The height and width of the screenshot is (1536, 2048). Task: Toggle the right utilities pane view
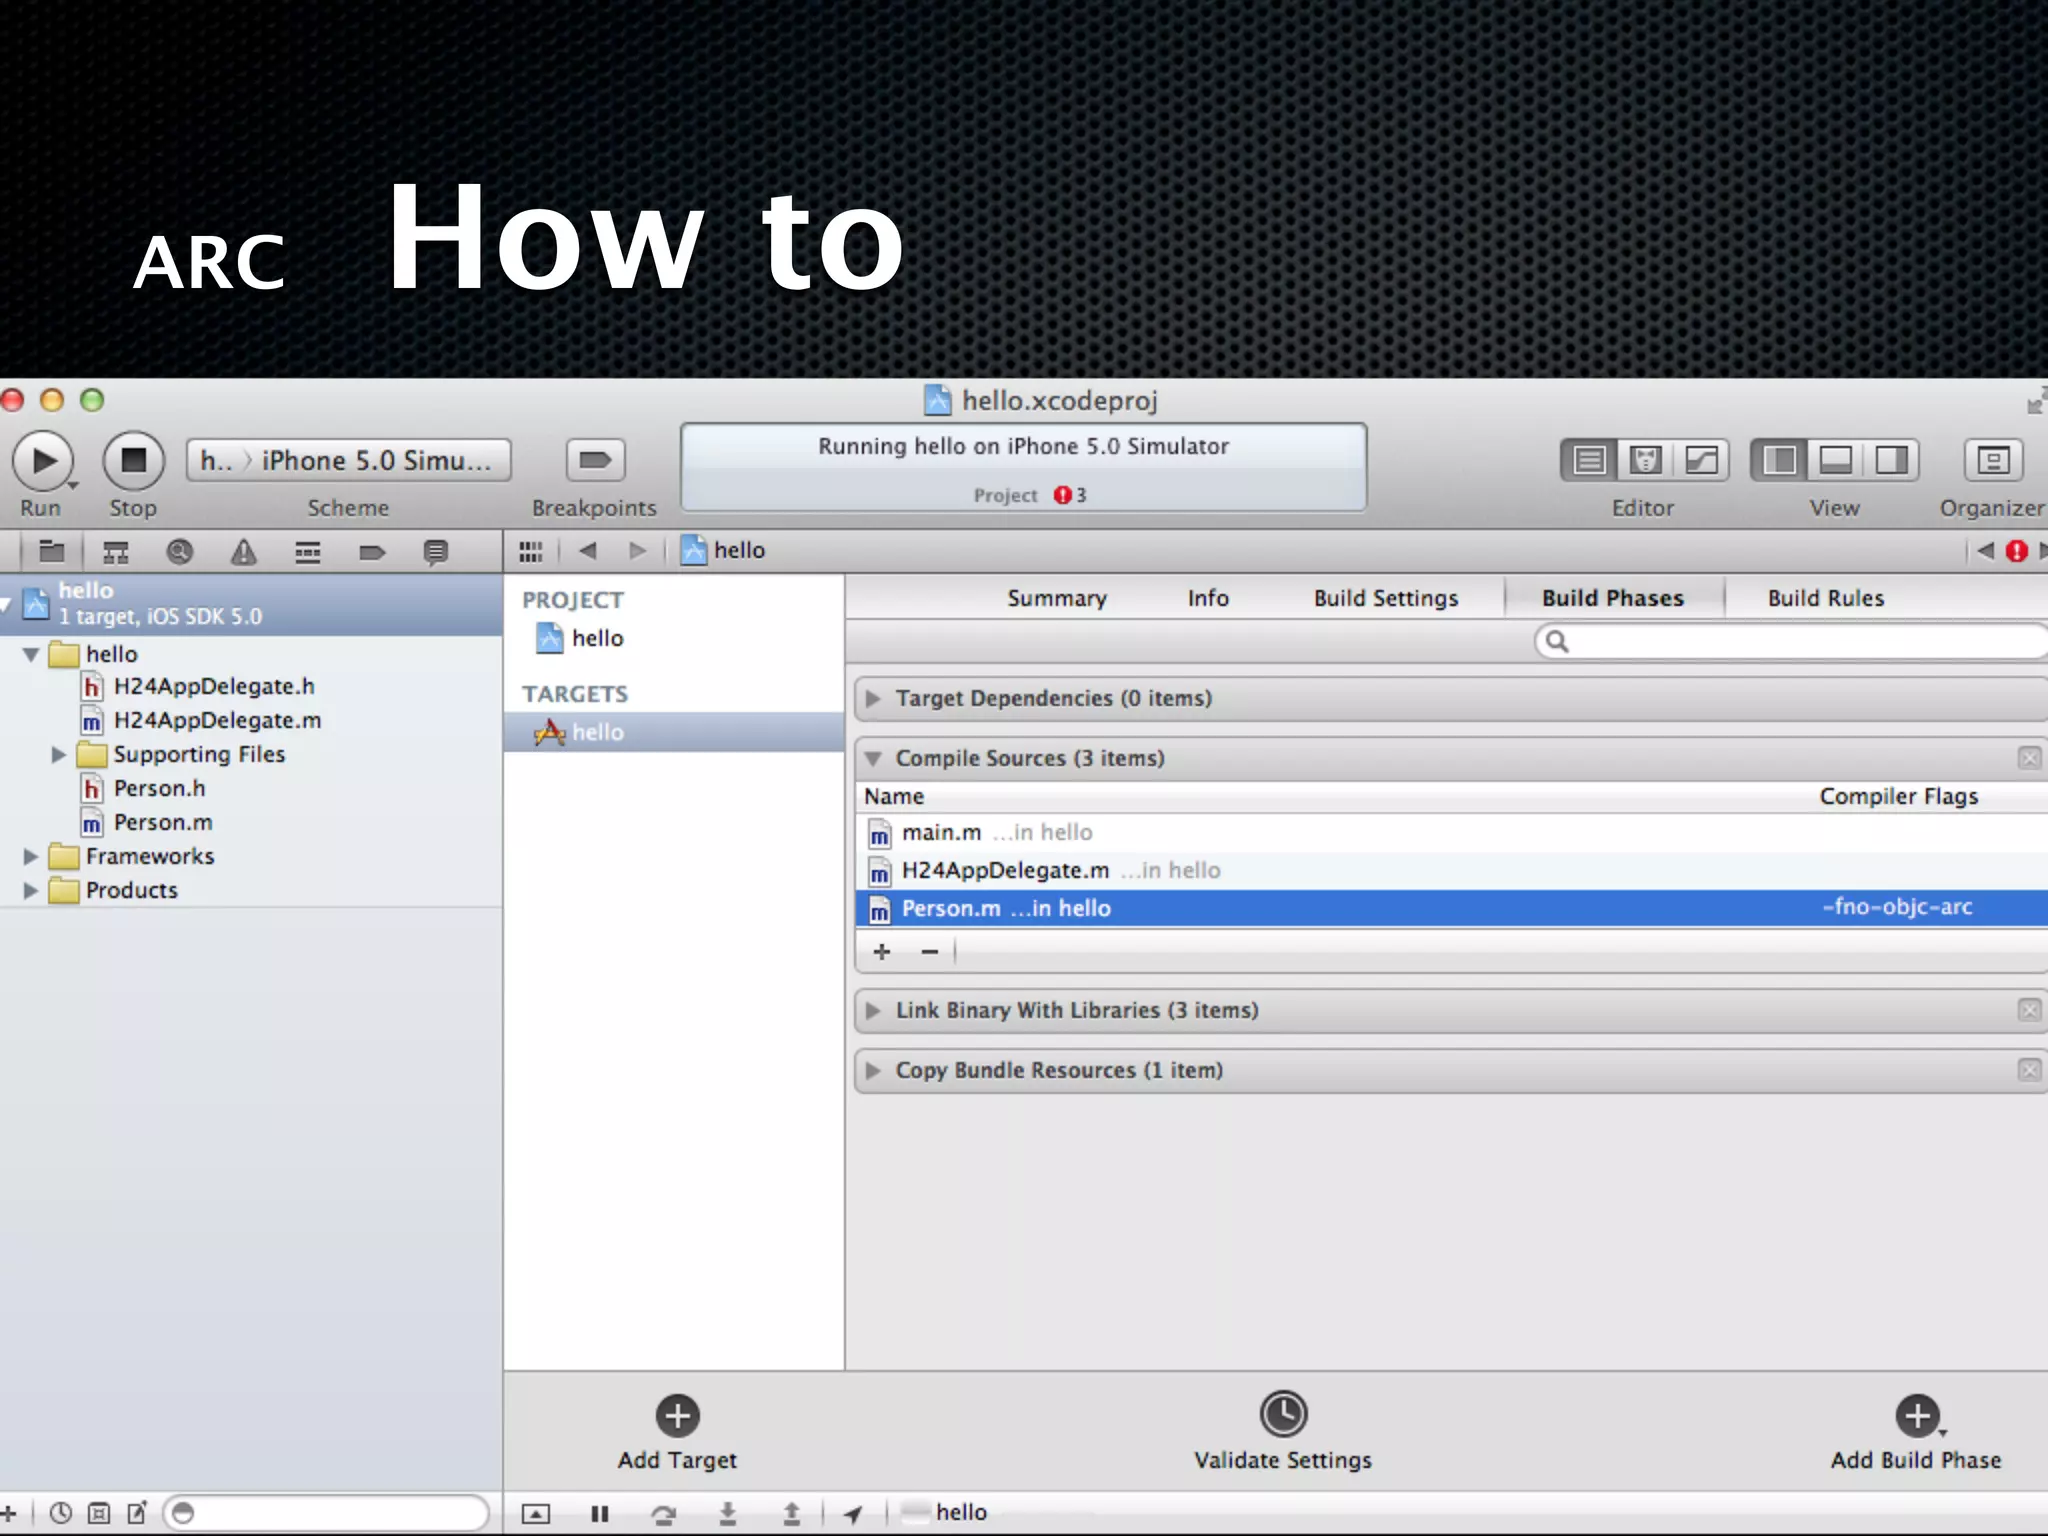1890,461
